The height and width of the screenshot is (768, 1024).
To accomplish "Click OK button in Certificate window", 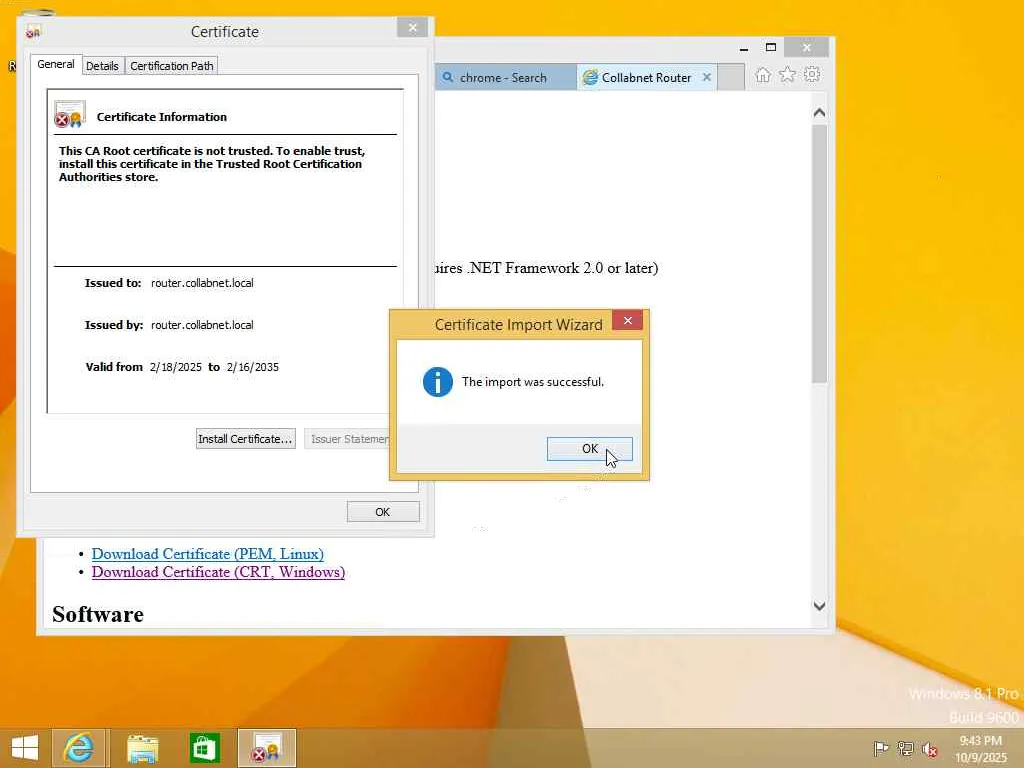I will coord(383,512).
